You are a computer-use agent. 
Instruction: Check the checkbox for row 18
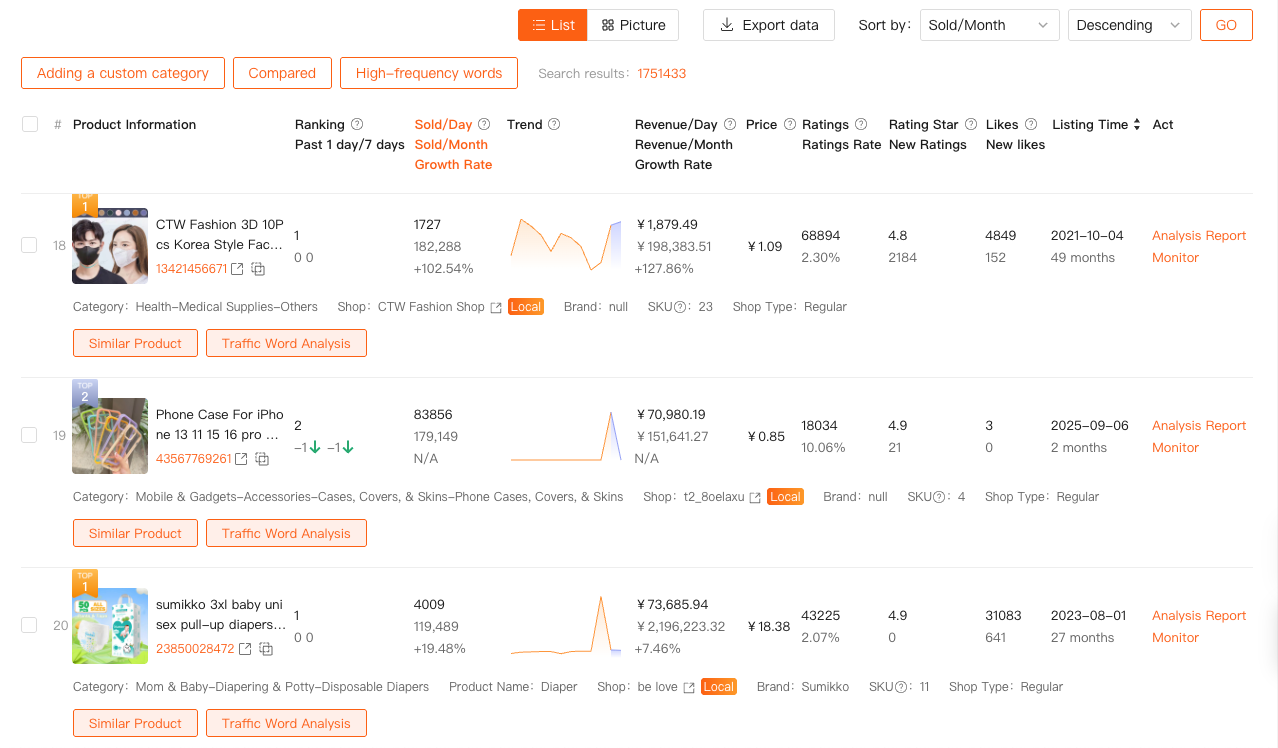[x=29, y=245]
